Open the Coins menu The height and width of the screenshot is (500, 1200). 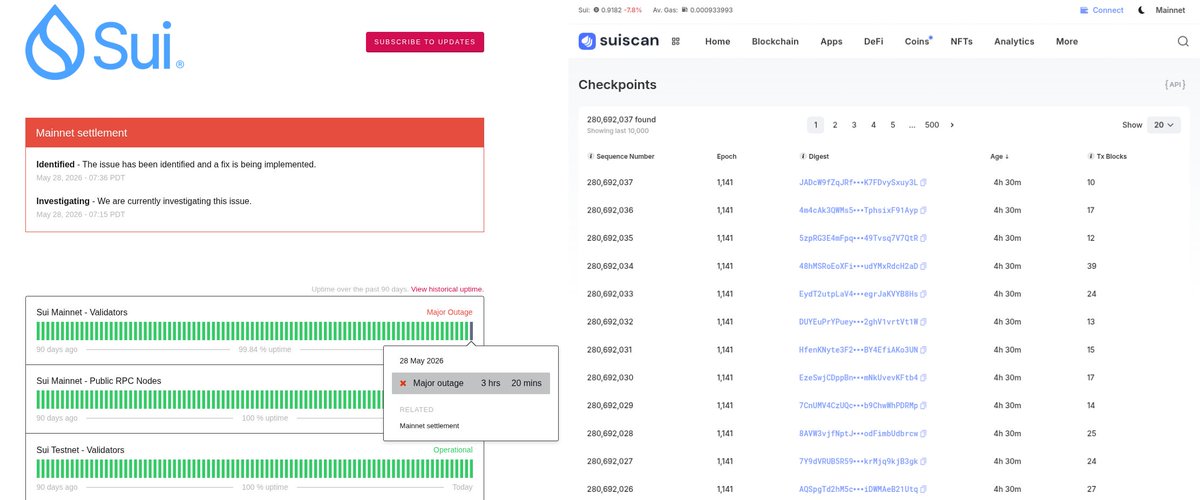click(917, 42)
